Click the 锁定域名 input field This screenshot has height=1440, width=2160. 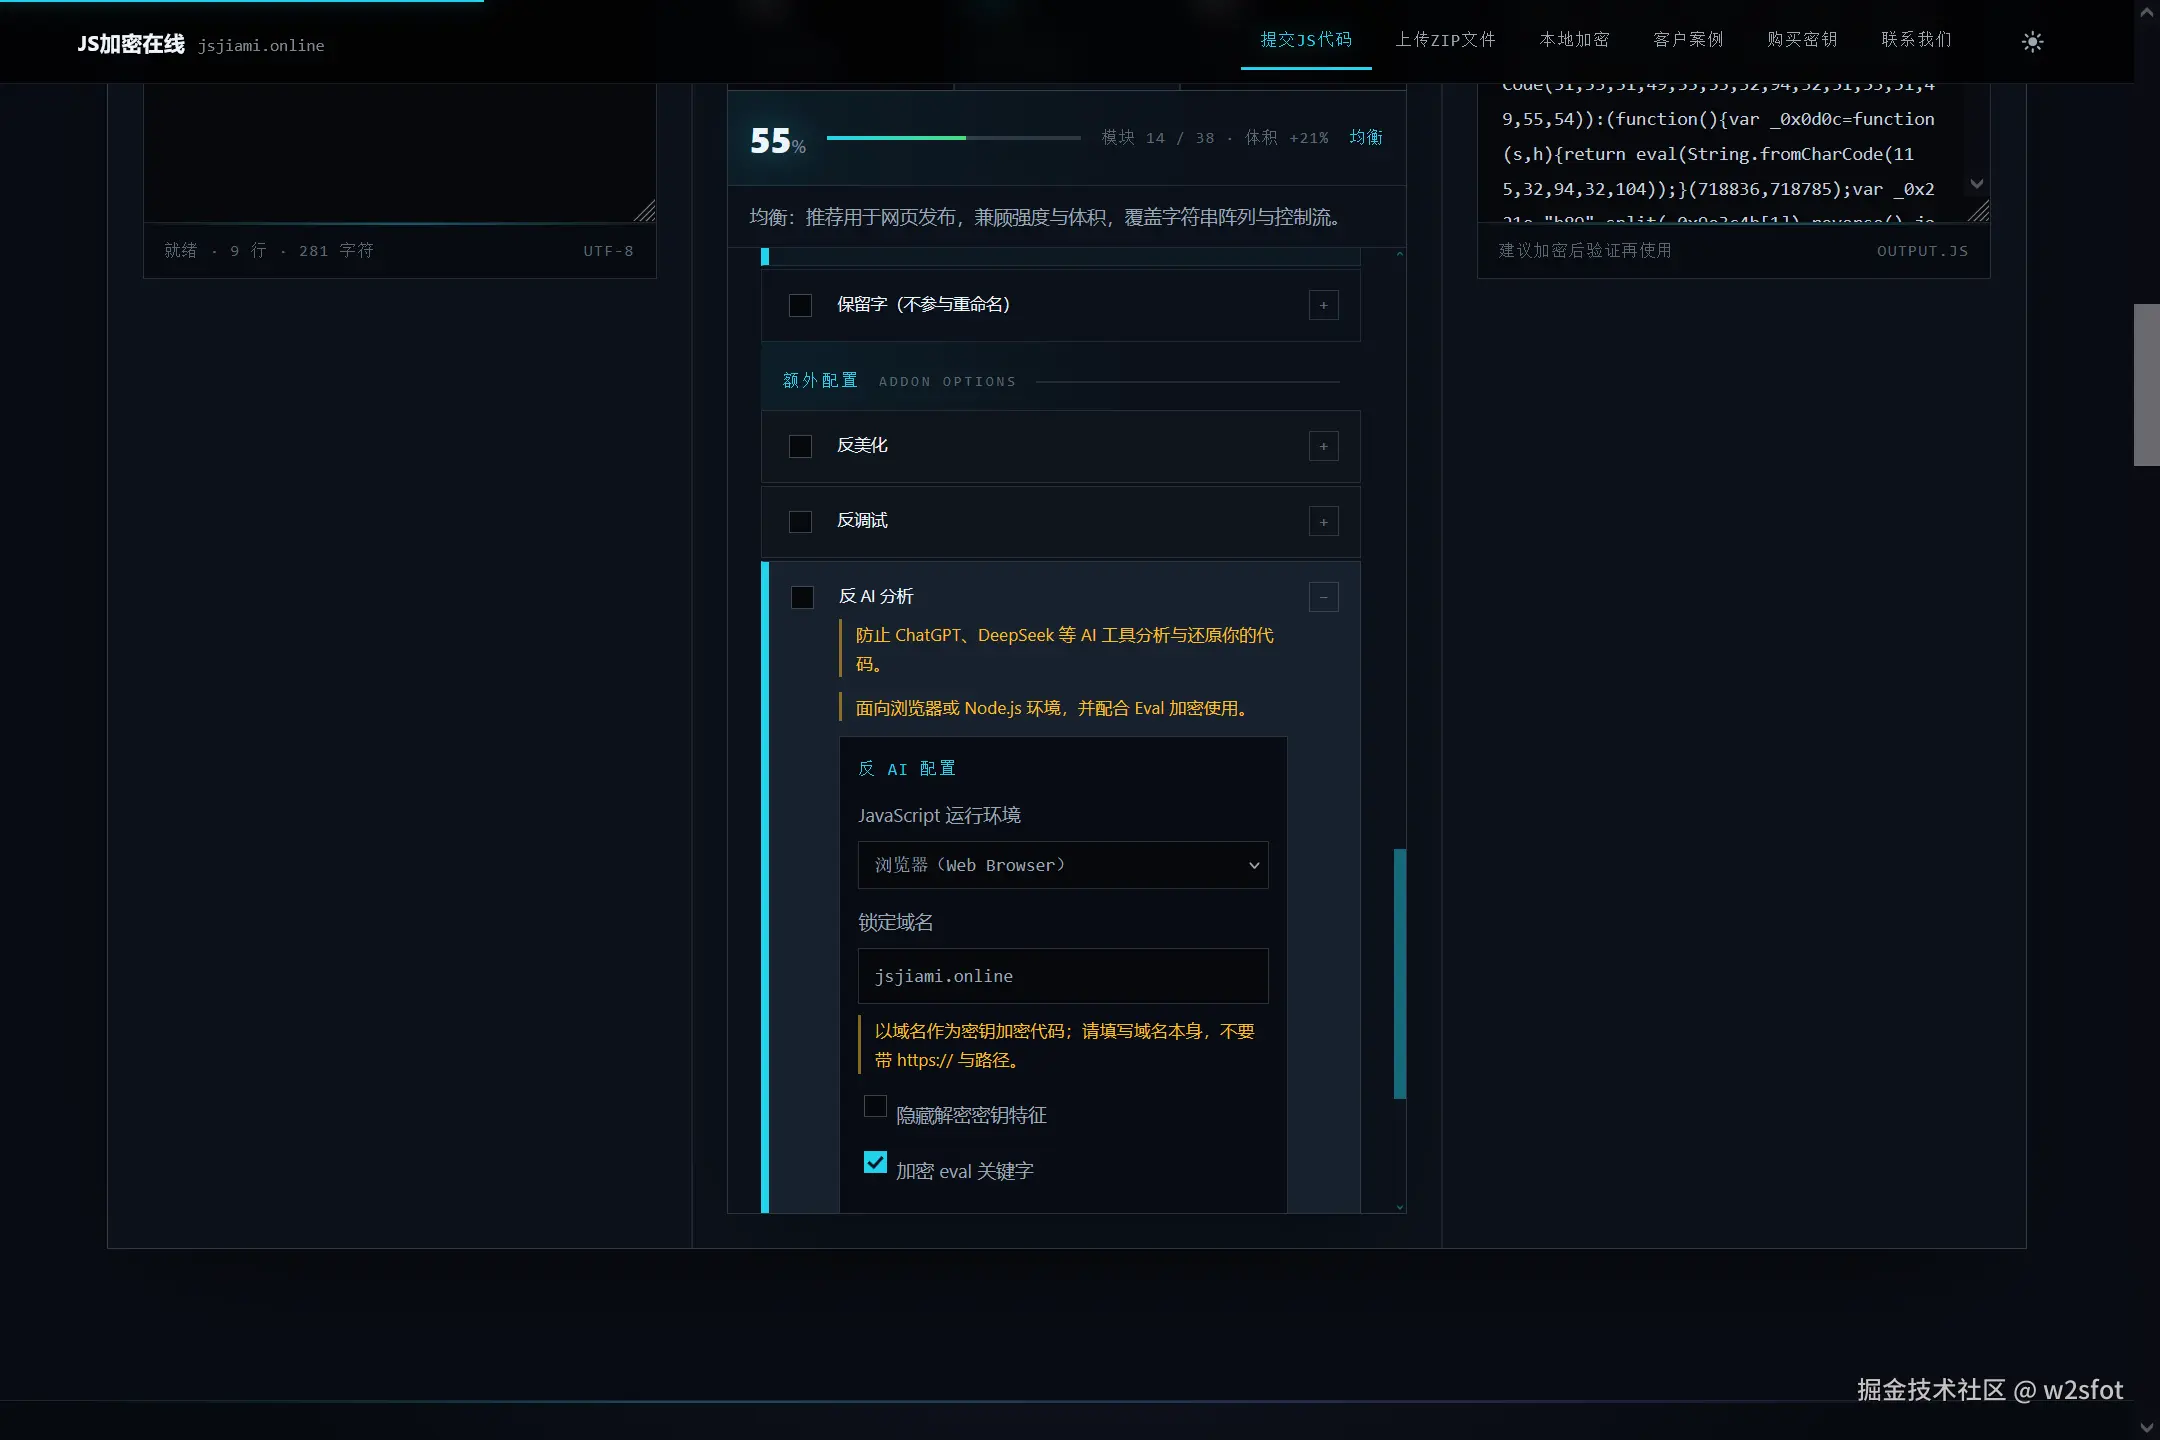(x=1063, y=976)
